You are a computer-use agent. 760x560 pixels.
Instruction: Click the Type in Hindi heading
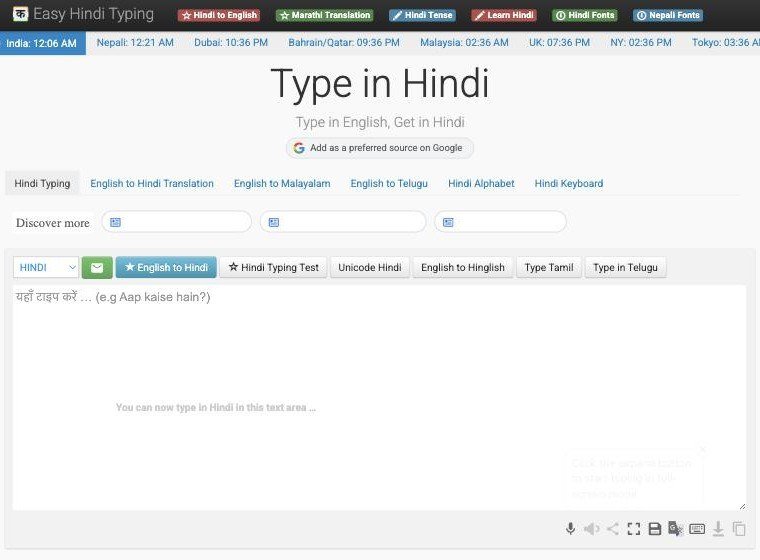380,84
